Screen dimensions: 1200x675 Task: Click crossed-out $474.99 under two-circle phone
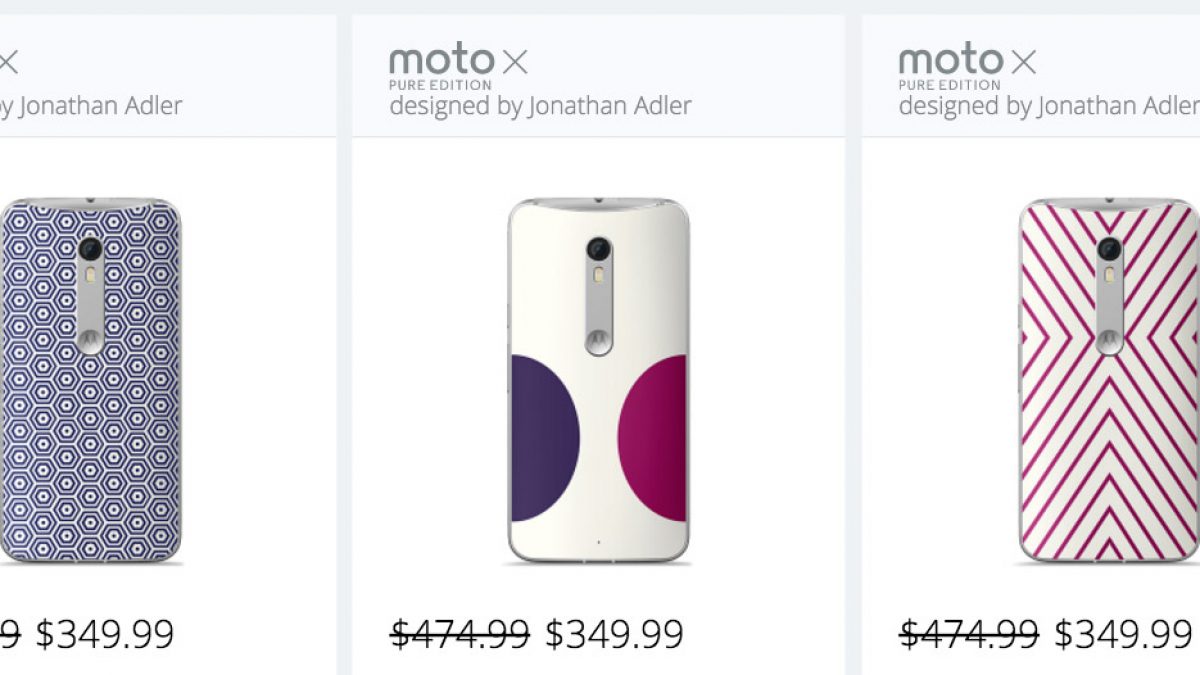(x=460, y=634)
